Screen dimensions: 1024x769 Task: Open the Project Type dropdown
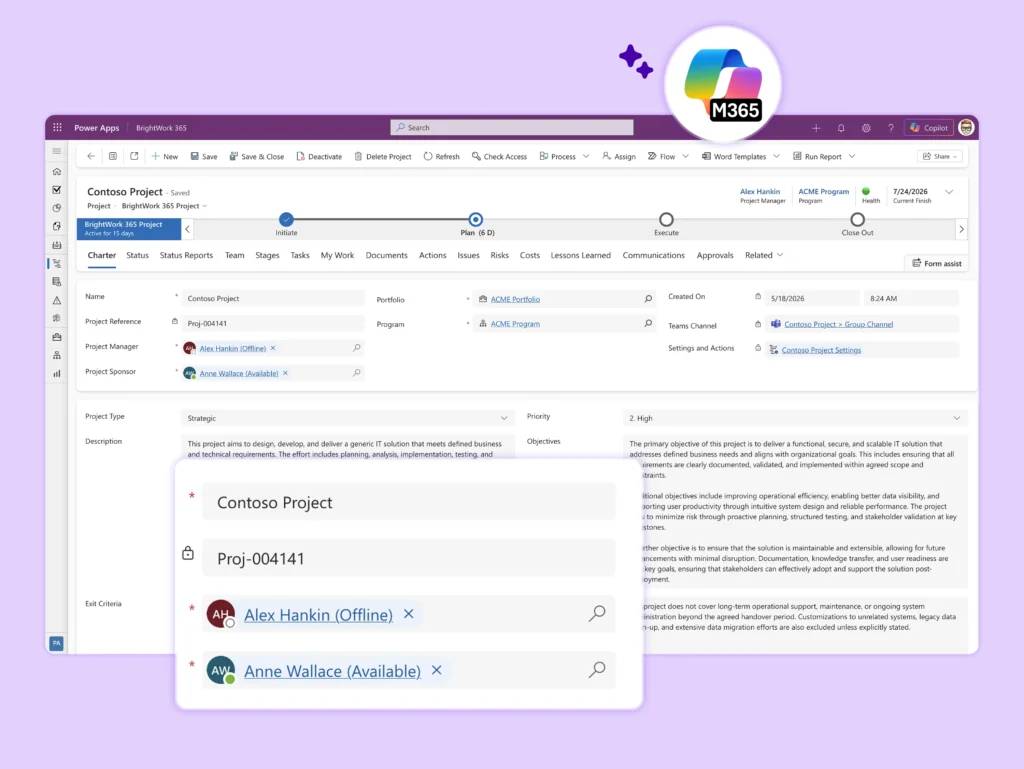point(347,418)
